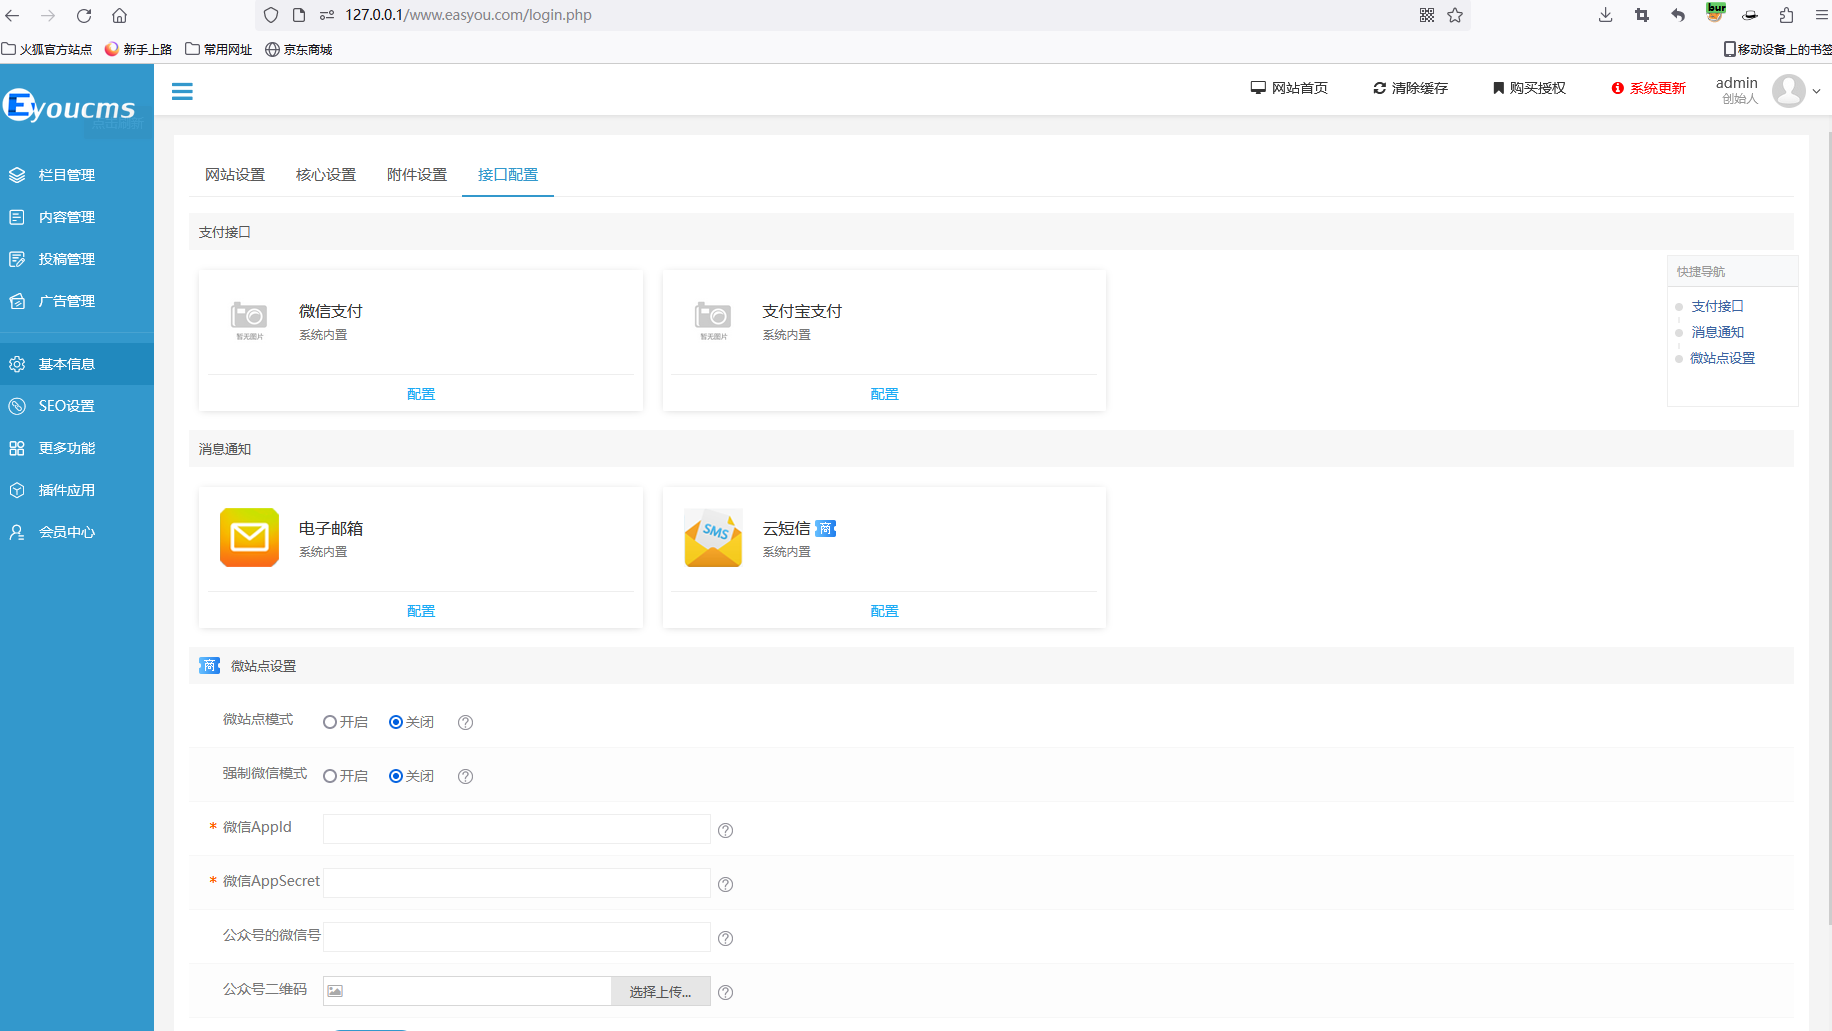Click 配置 under 云短信
Screen dimensions: 1832x1031
(x=885, y=611)
